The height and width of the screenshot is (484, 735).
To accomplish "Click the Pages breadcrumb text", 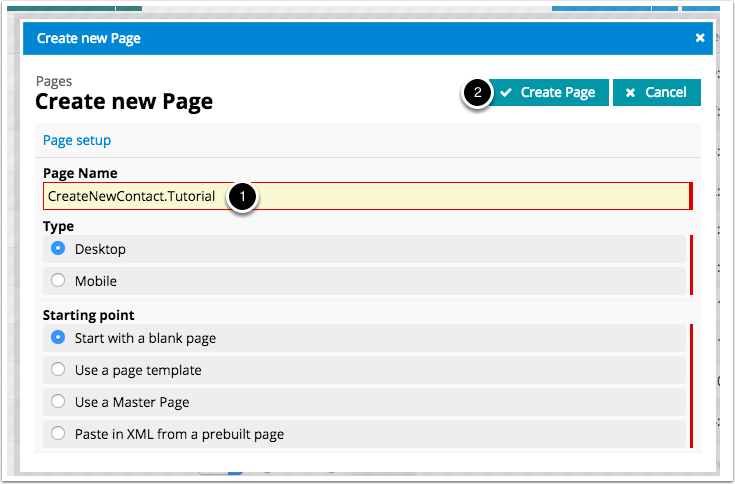I will pos(54,82).
